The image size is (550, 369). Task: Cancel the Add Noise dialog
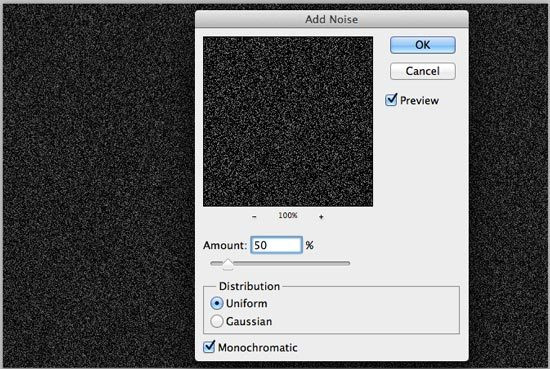click(423, 71)
